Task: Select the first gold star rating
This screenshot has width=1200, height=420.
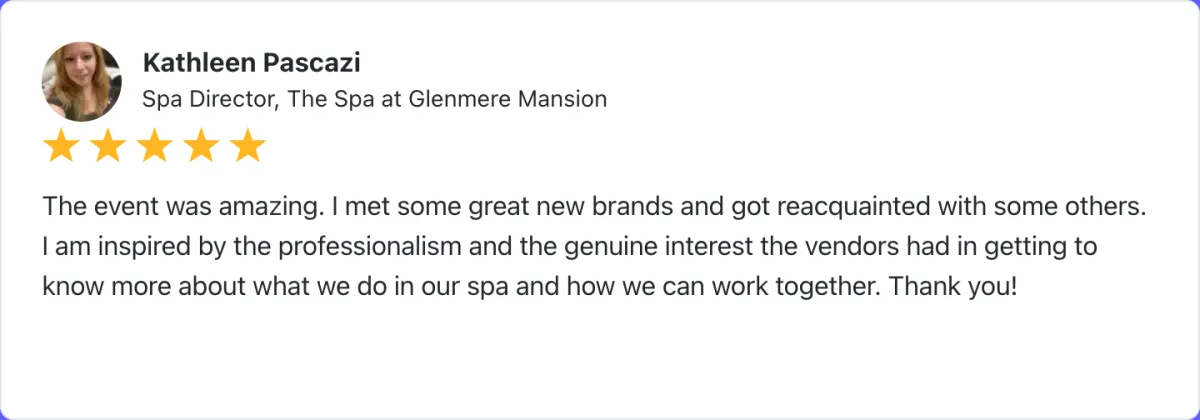Action: pyautogui.click(x=60, y=147)
